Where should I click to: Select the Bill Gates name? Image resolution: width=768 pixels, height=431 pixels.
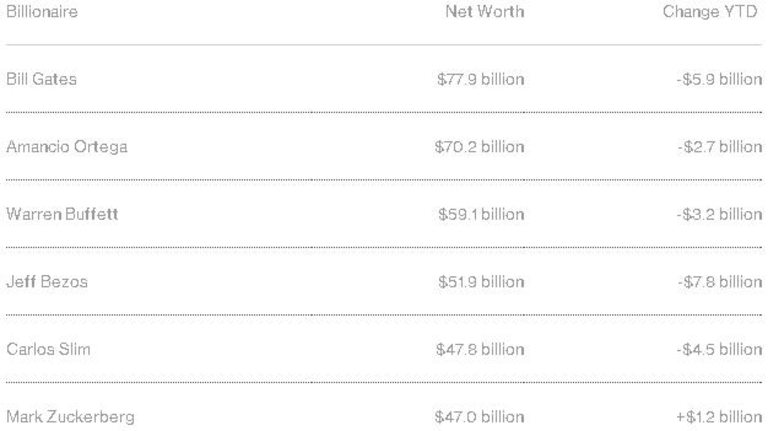[42, 79]
